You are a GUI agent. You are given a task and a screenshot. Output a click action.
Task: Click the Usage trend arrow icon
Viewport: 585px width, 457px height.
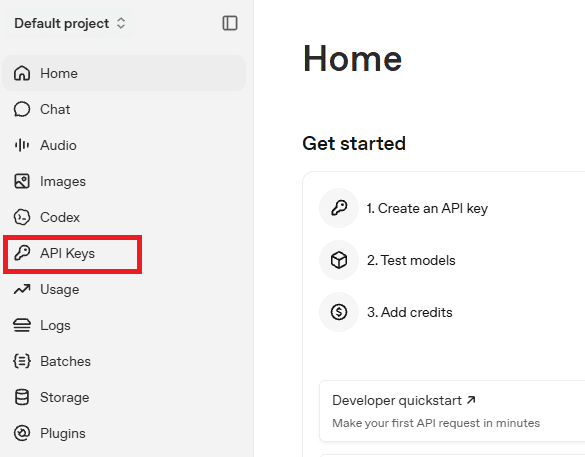click(22, 289)
